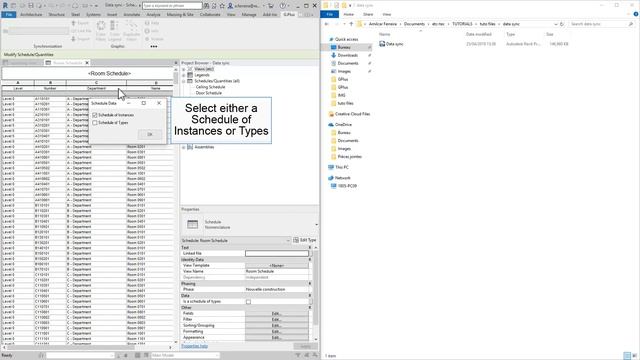Click the favorites star icon in title bar
Image resolution: width=640 pixels, height=360 pixels.
click(x=222, y=6)
